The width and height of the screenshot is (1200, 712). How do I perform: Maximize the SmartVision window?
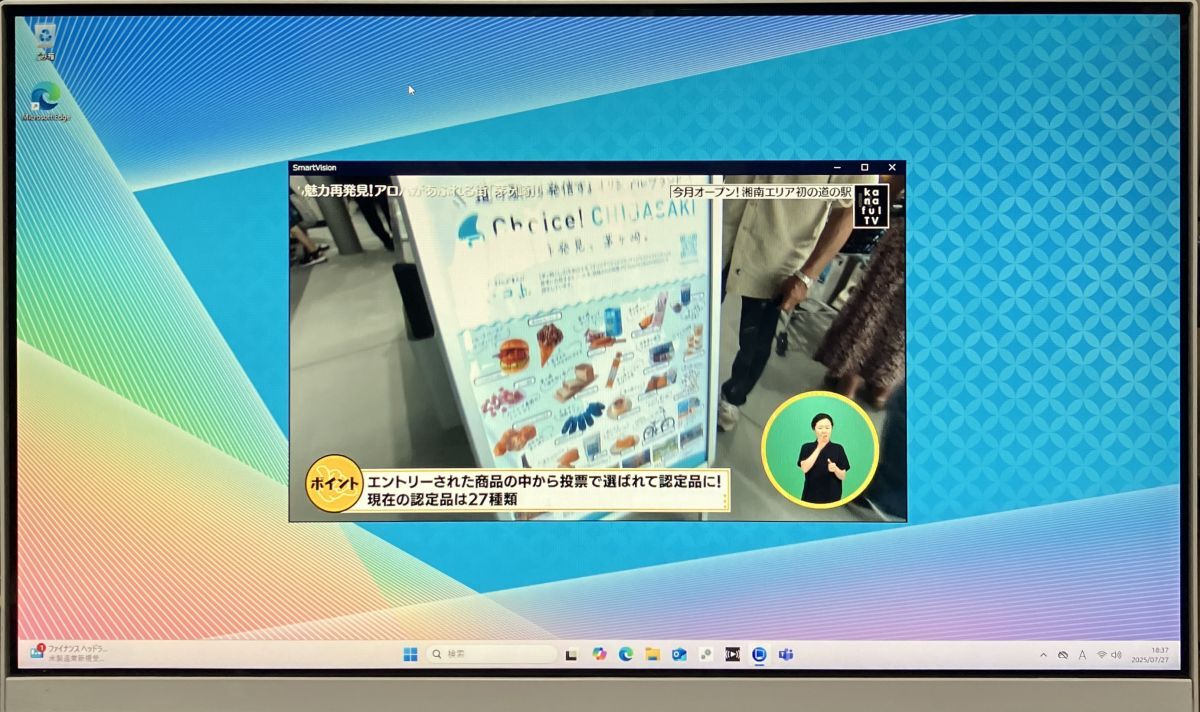(x=865, y=167)
